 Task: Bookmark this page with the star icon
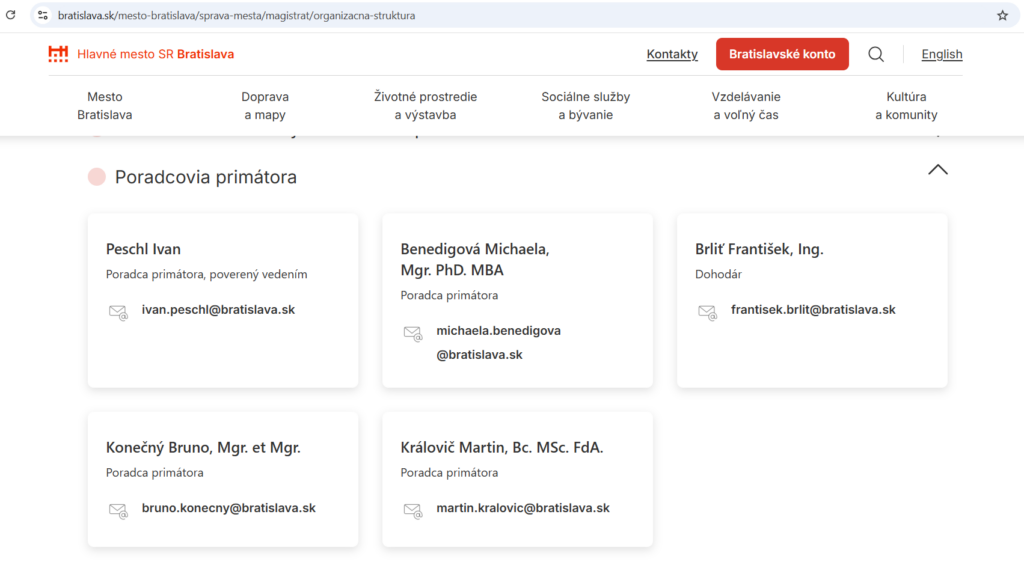1002,15
